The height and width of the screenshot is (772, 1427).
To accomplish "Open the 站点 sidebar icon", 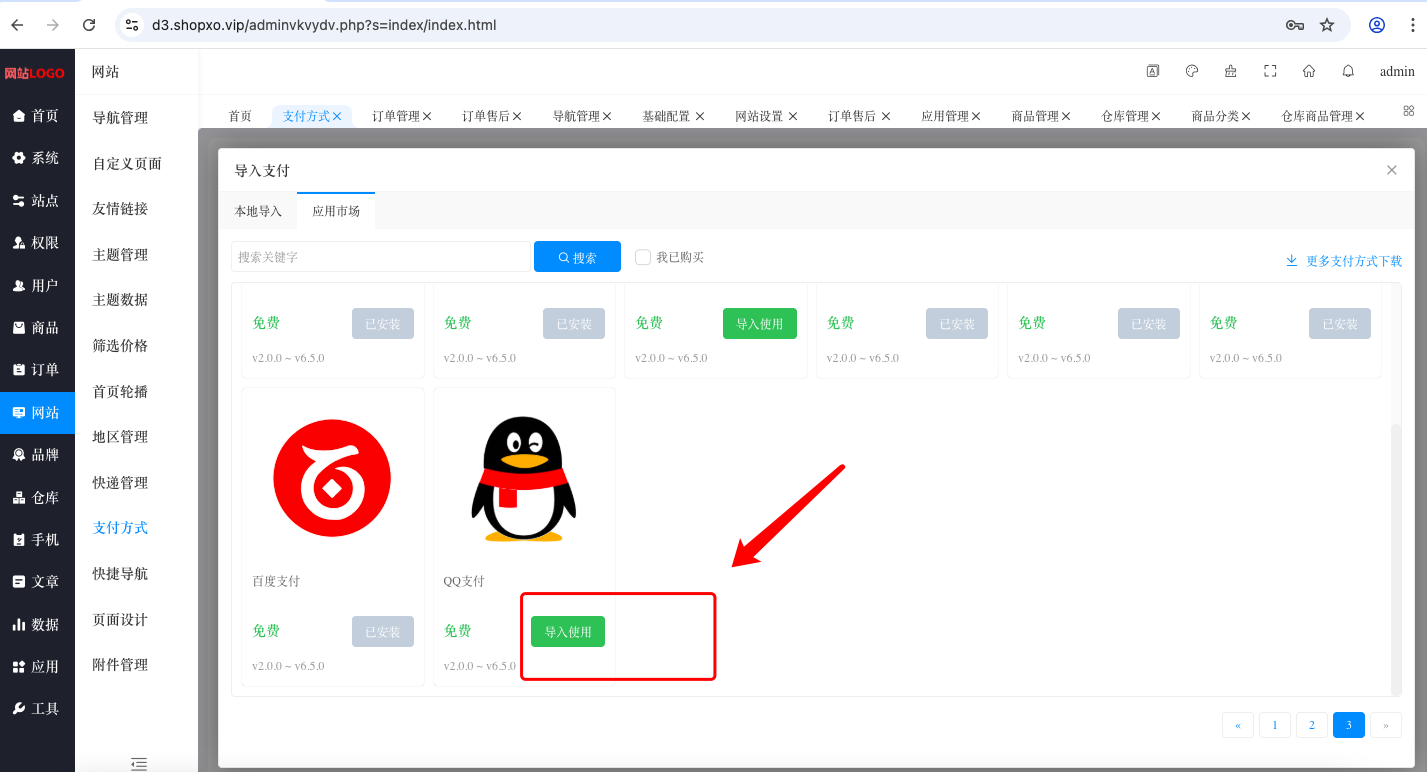I will coord(19,201).
